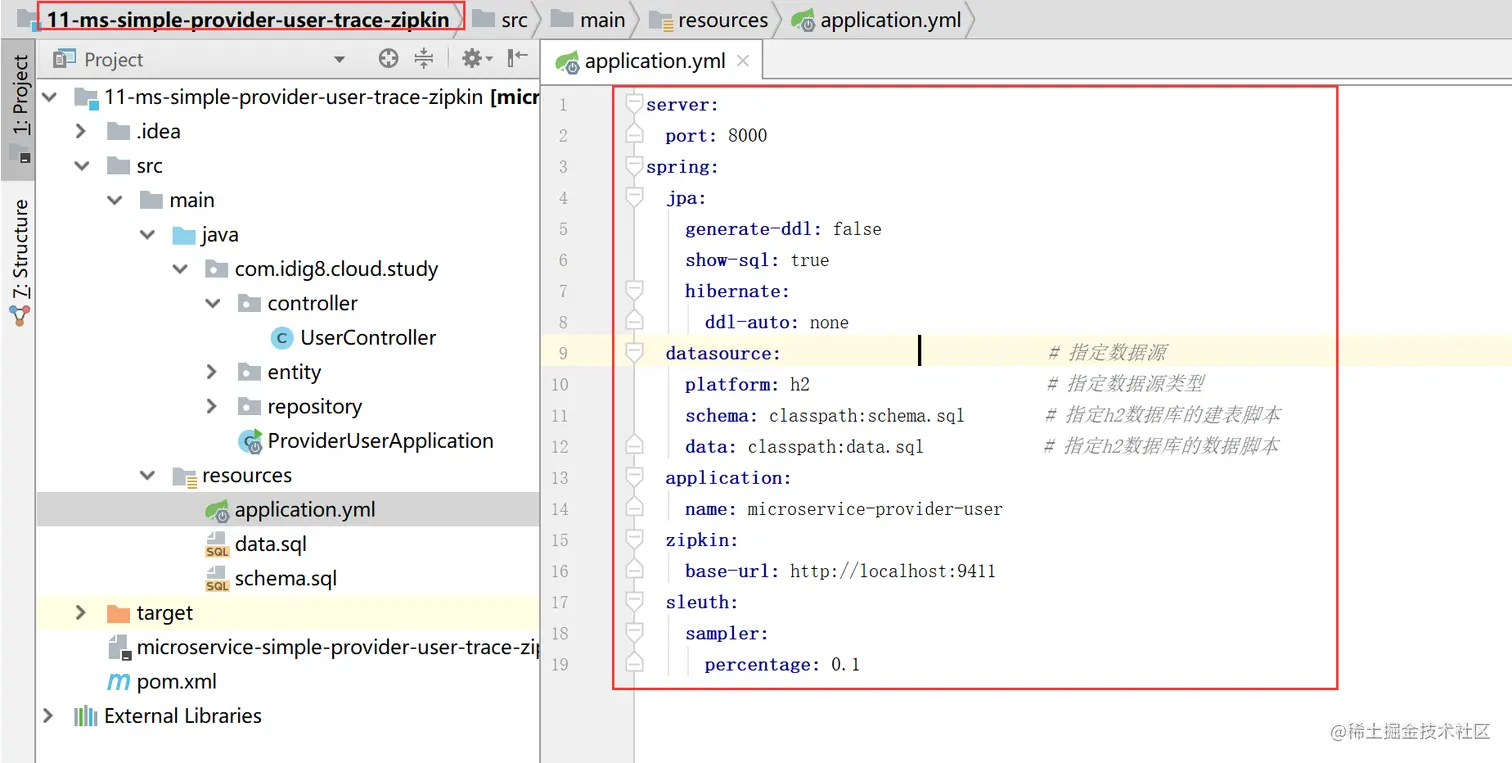This screenshot has height=763, width=1512.
Task: Click the repository package icon
Action: point(250,406)
